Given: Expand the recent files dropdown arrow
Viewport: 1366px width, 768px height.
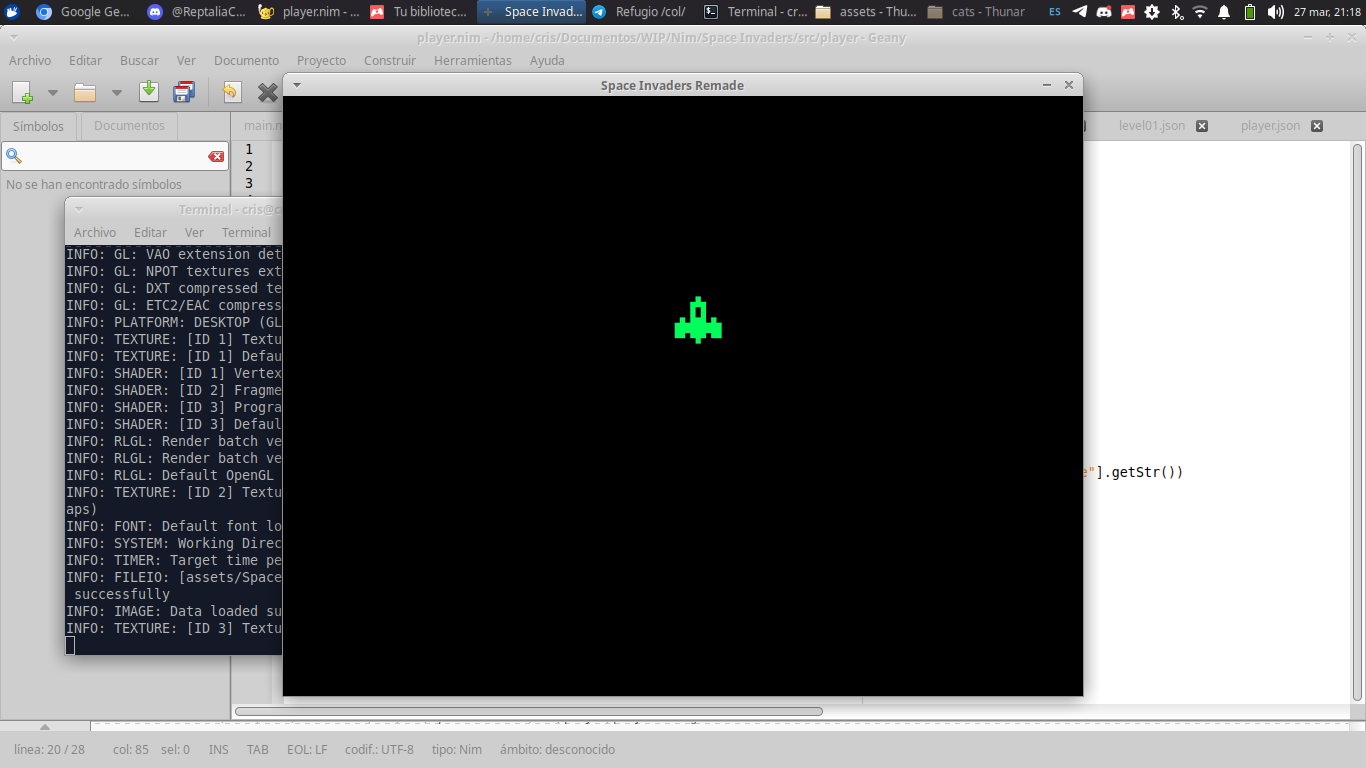Looking at the screenshot, I should (x=116, y=93).
